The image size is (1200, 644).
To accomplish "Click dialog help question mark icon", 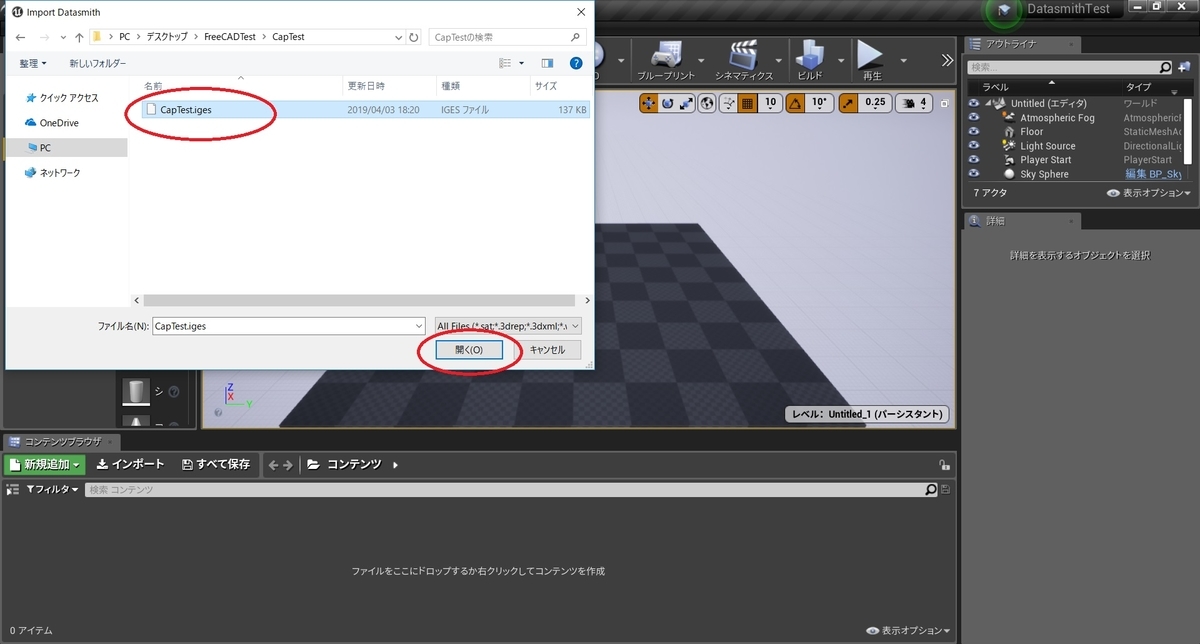I will click(x=576, y=63).
